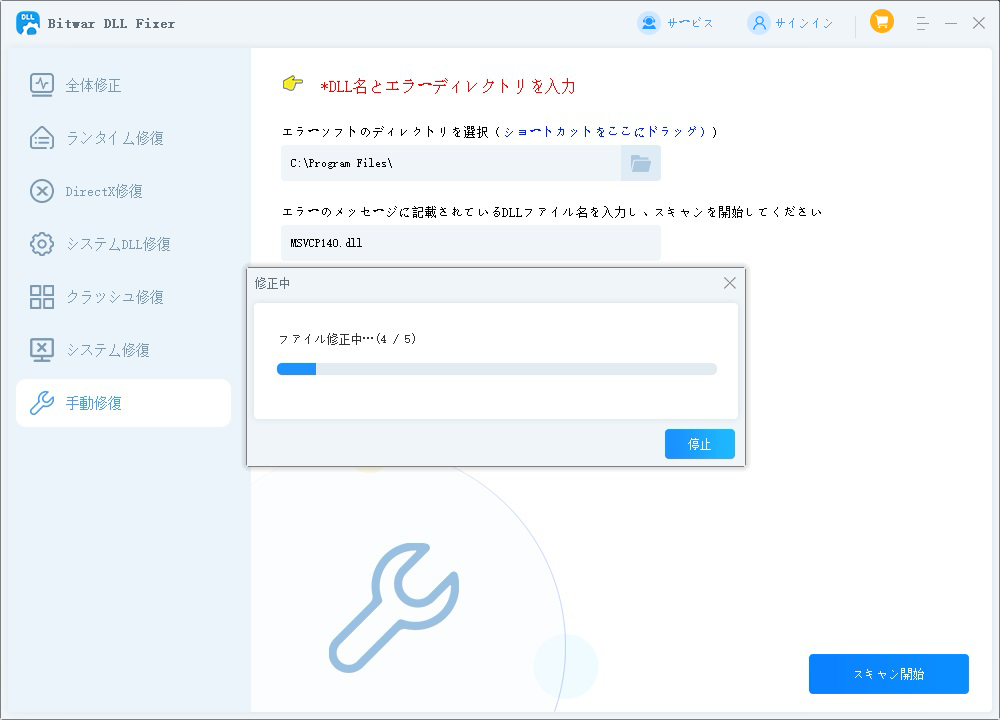The image size is (1000, 720).
Task: Click the large wrench illustration
Action: pyautogui.click(x=393, y=608)
